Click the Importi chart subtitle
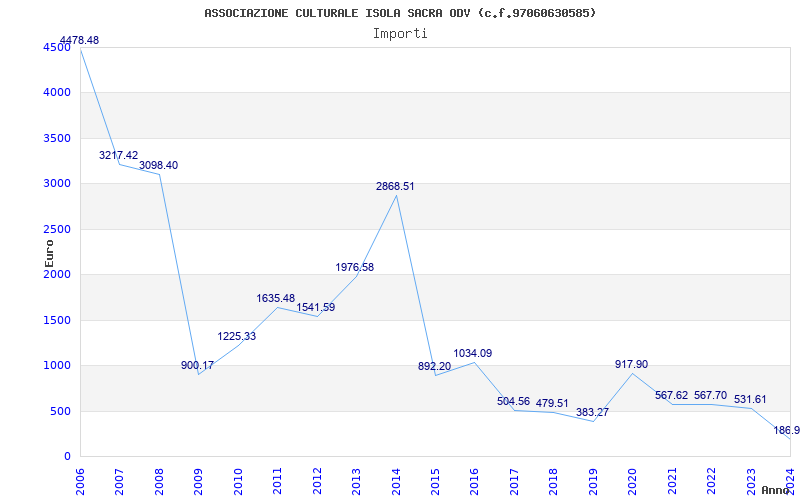 tap(400, 34)
